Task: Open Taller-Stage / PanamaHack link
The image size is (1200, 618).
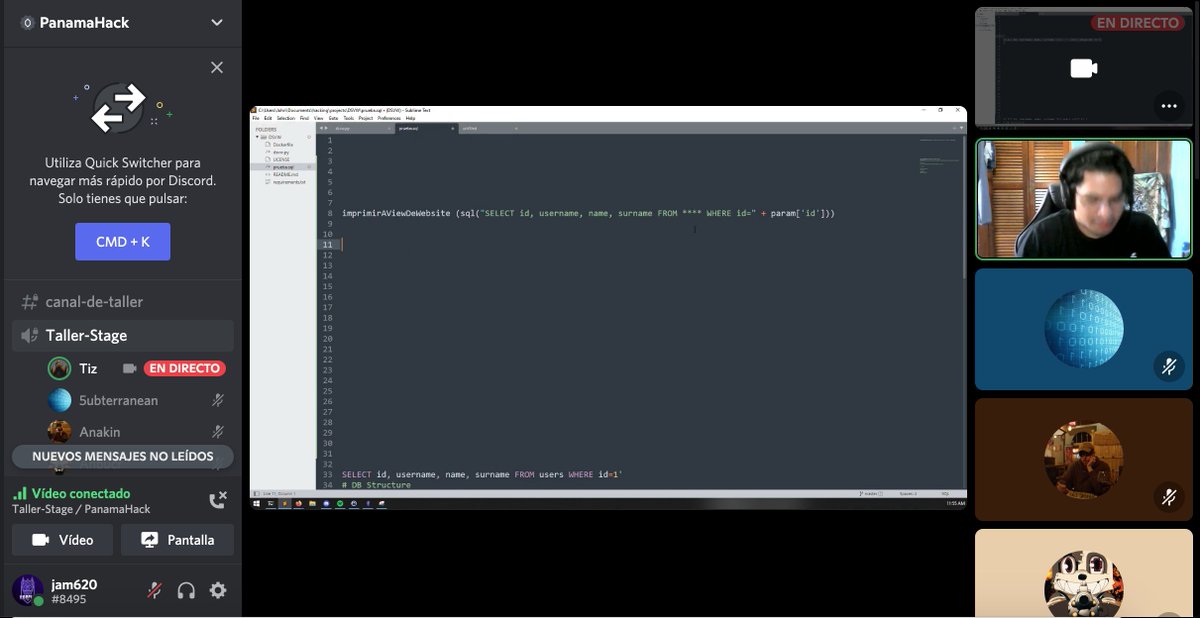Action: (81, 509)
